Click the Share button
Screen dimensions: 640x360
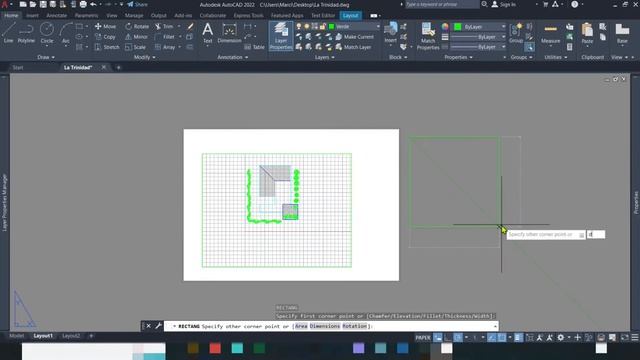coord(137,4)
